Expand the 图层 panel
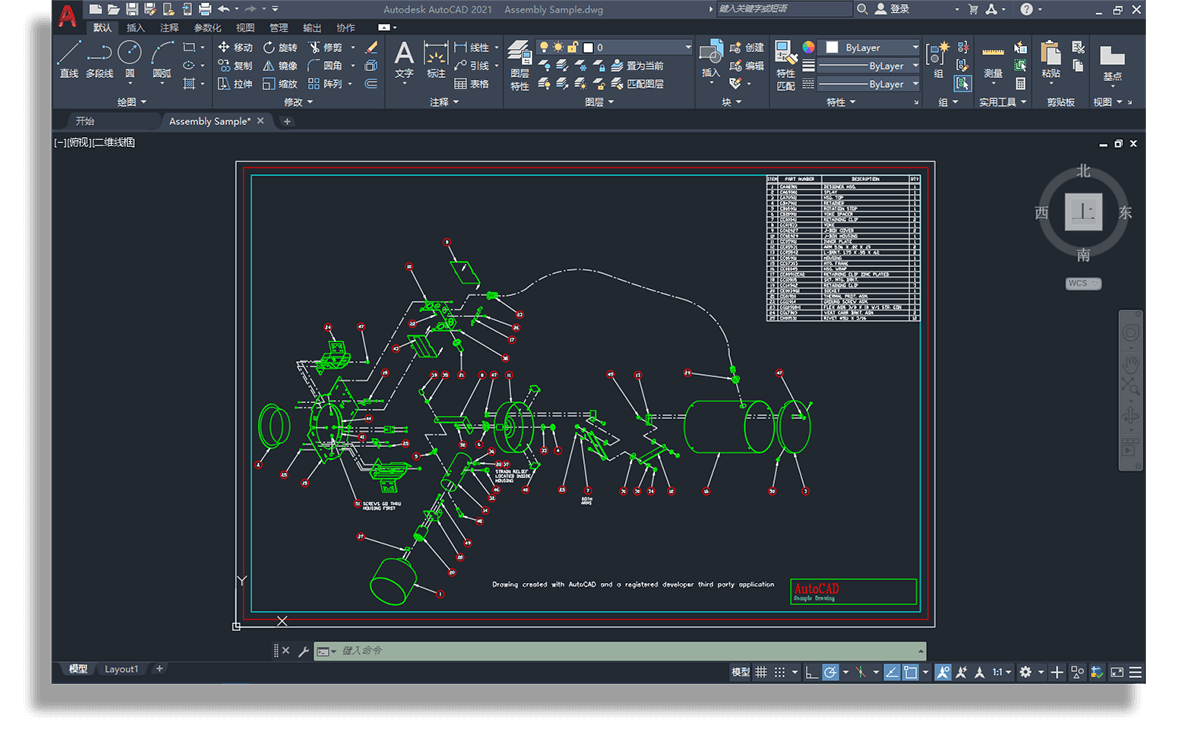The width and height of the screenshot is (1200, 733). 598,102
